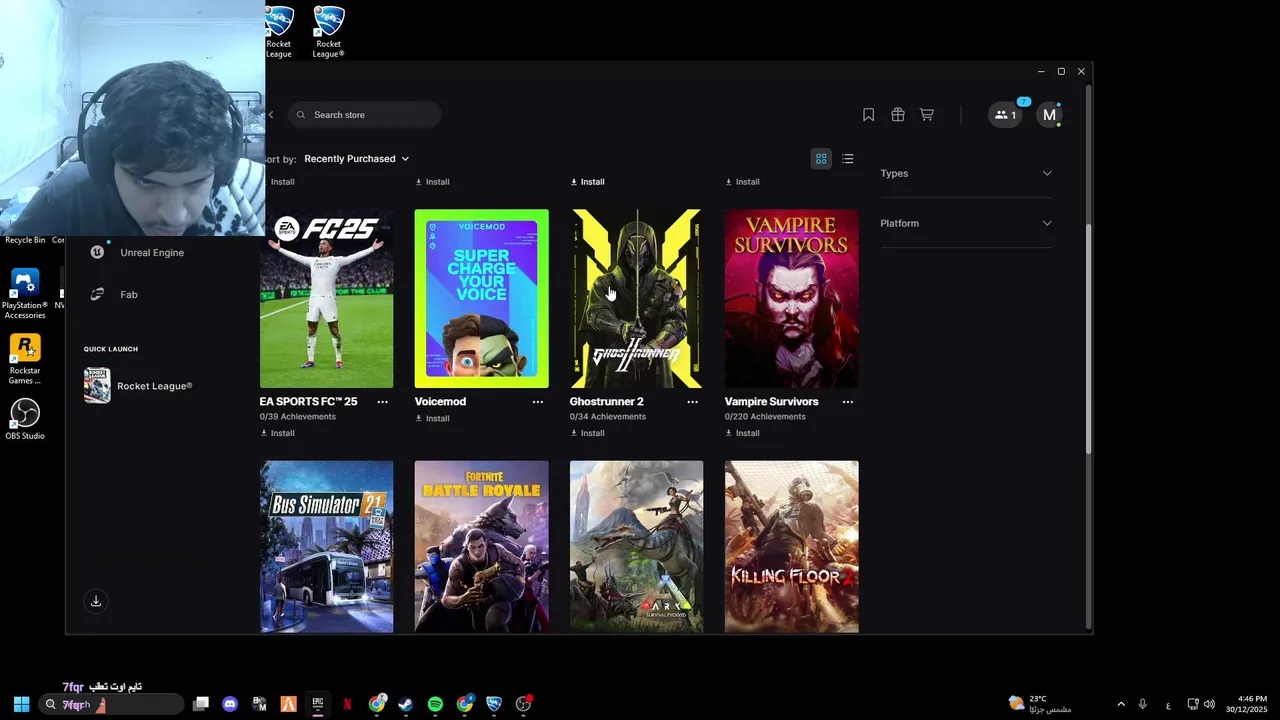Open Netflix from the taskbar

[x=347, y=704]
